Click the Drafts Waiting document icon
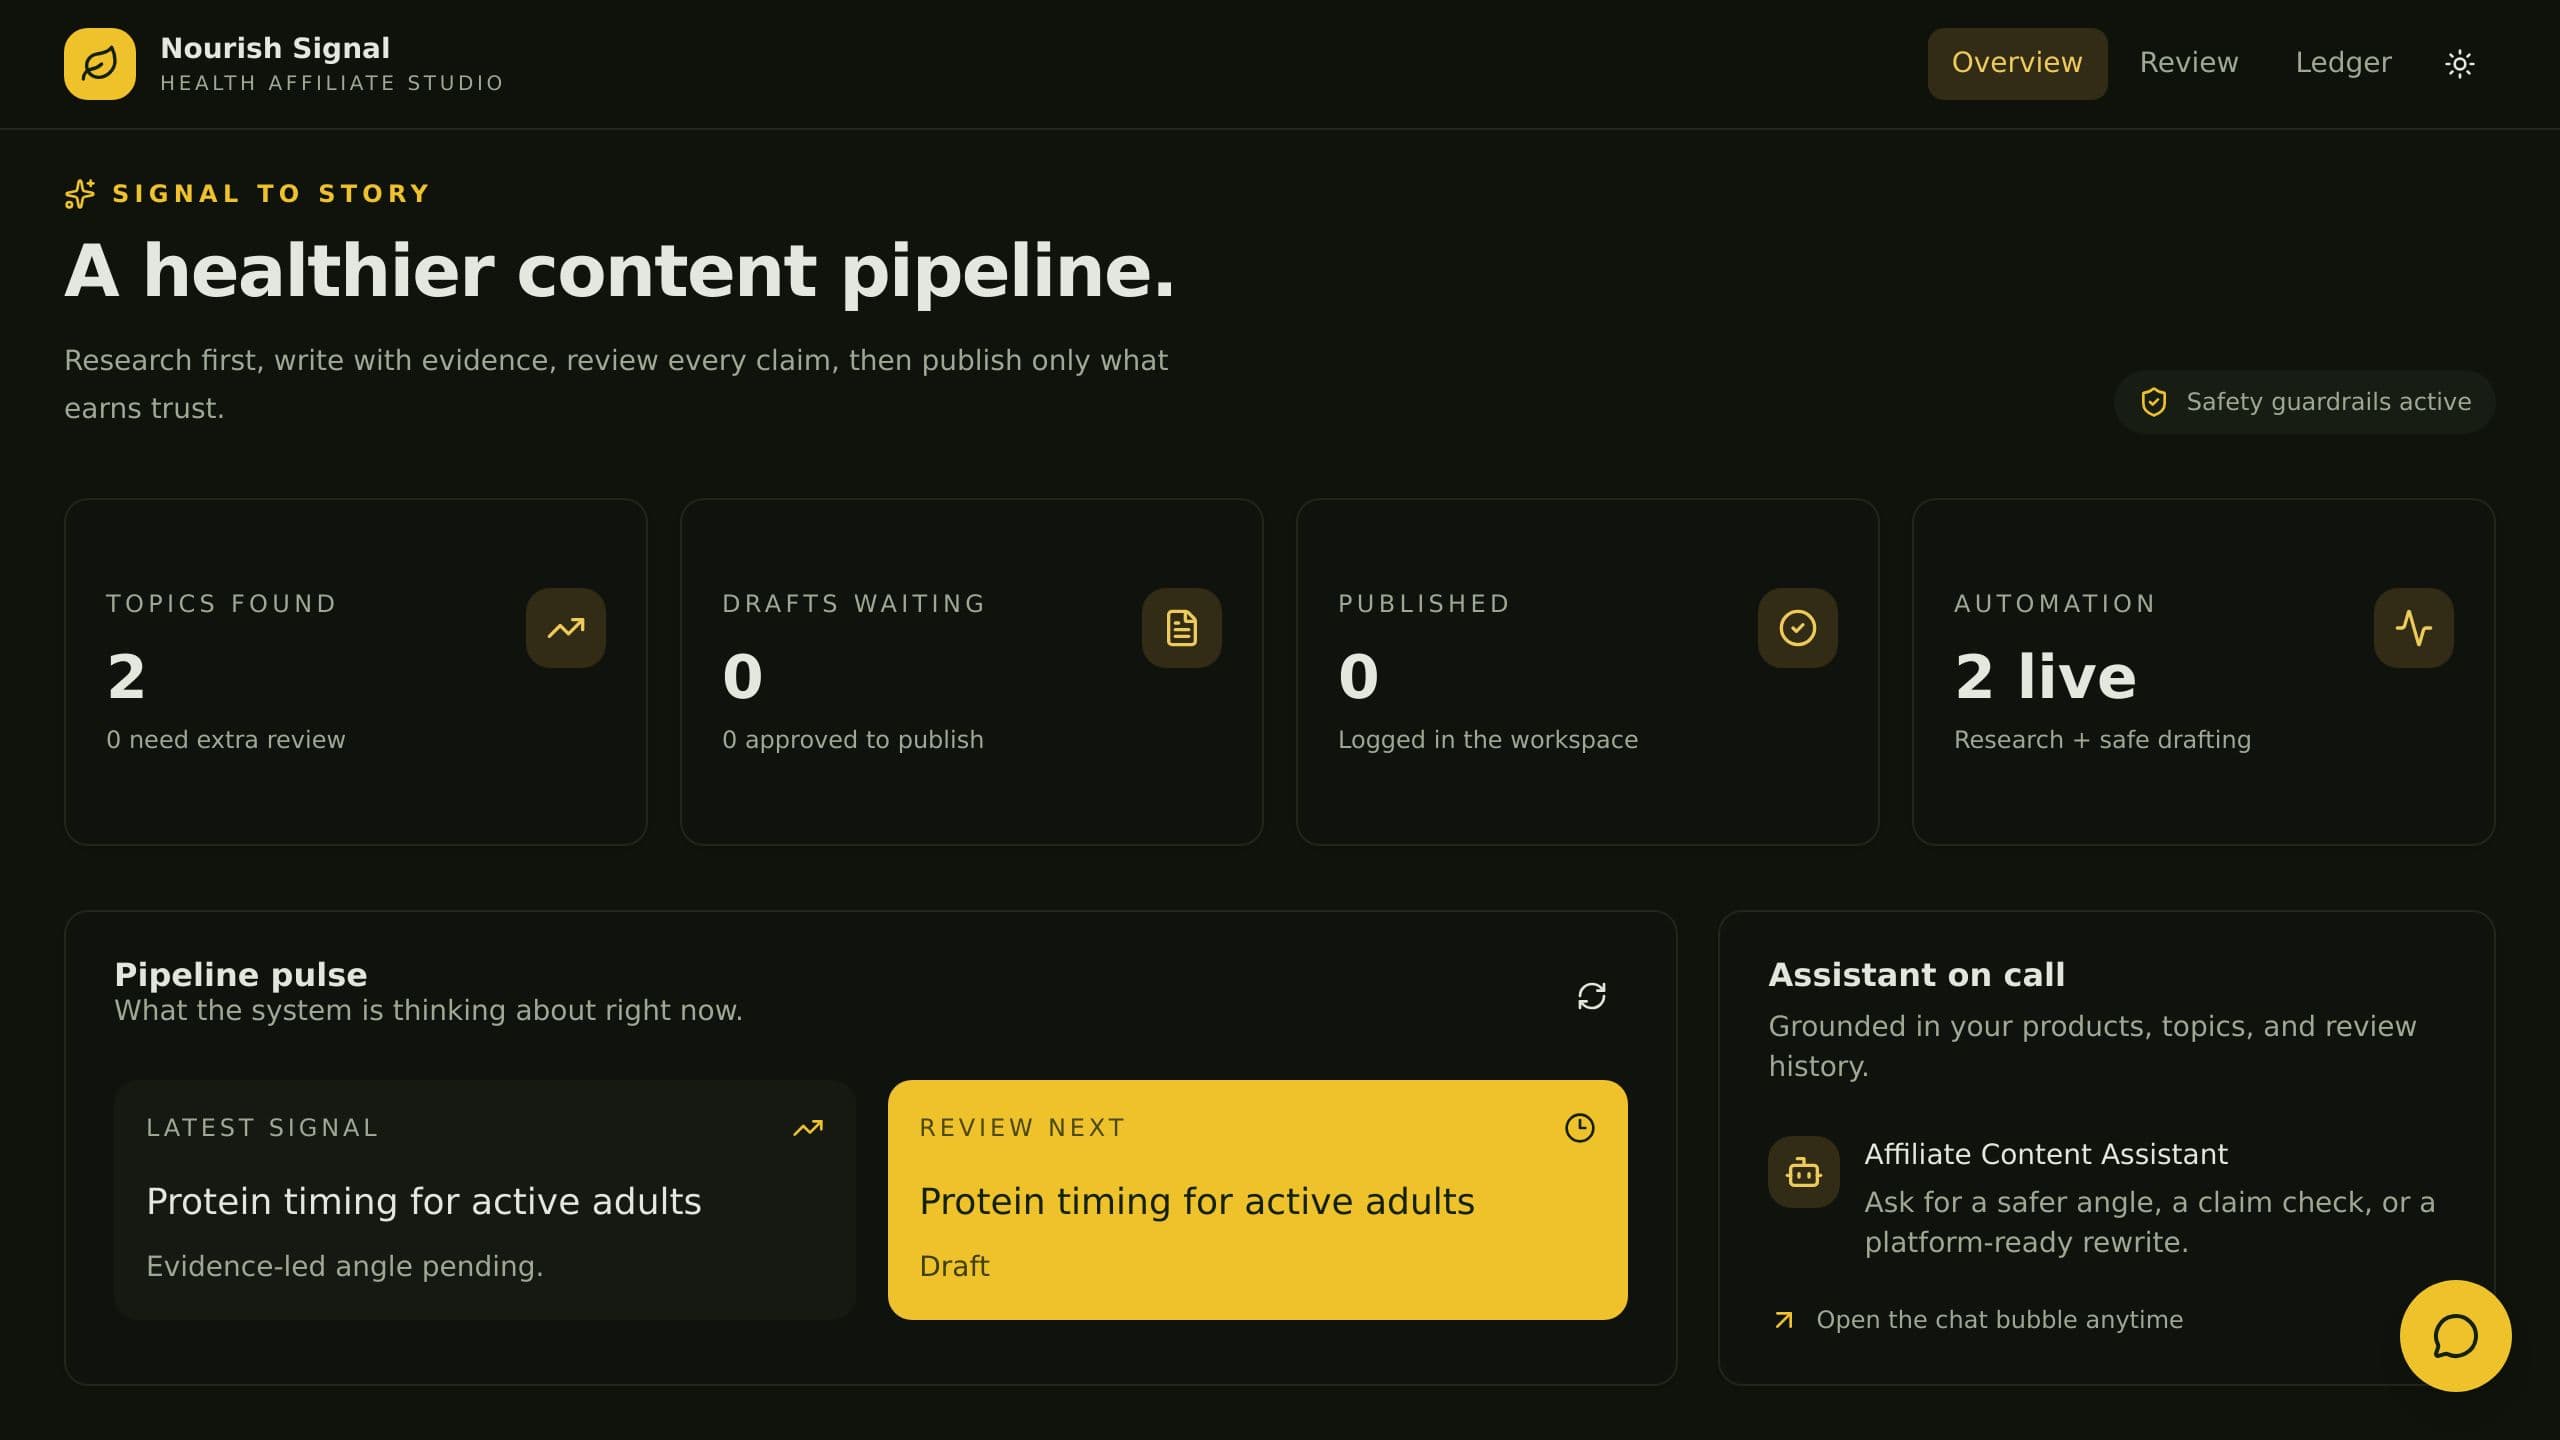This screenshot has width=2560, height=1440. click(1182, 628)
